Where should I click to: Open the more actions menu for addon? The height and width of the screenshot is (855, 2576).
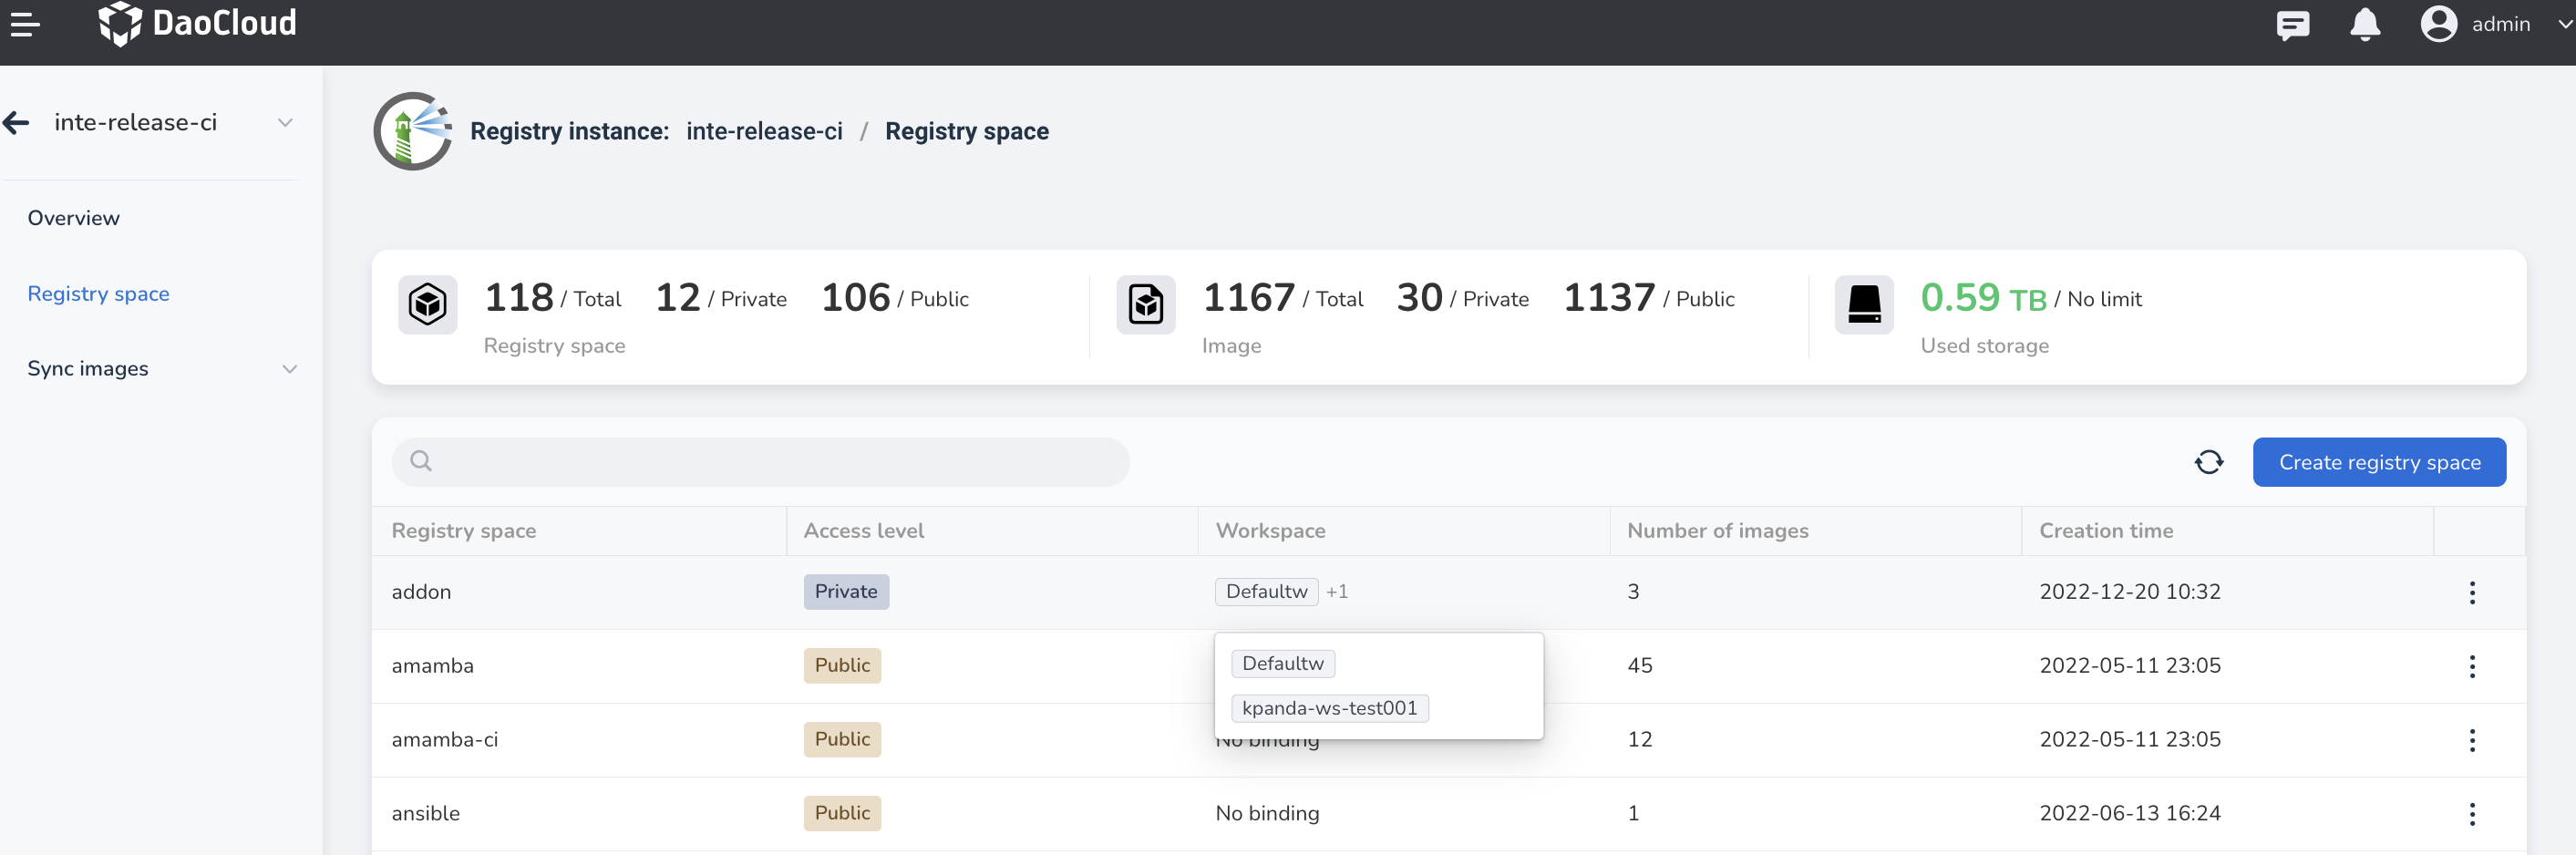[2472, 593]
